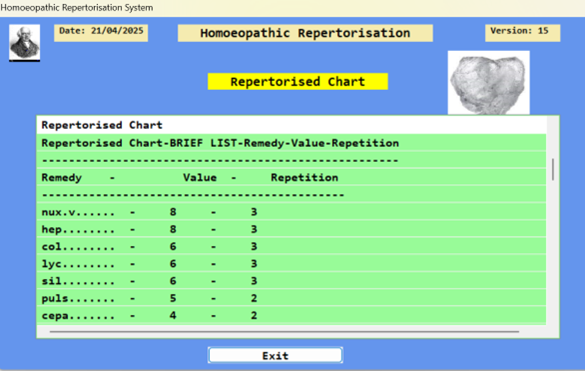The image size is (585, 371).
Task: Click the yellow Repertorised Chart label
Action: tap(298, 81)
